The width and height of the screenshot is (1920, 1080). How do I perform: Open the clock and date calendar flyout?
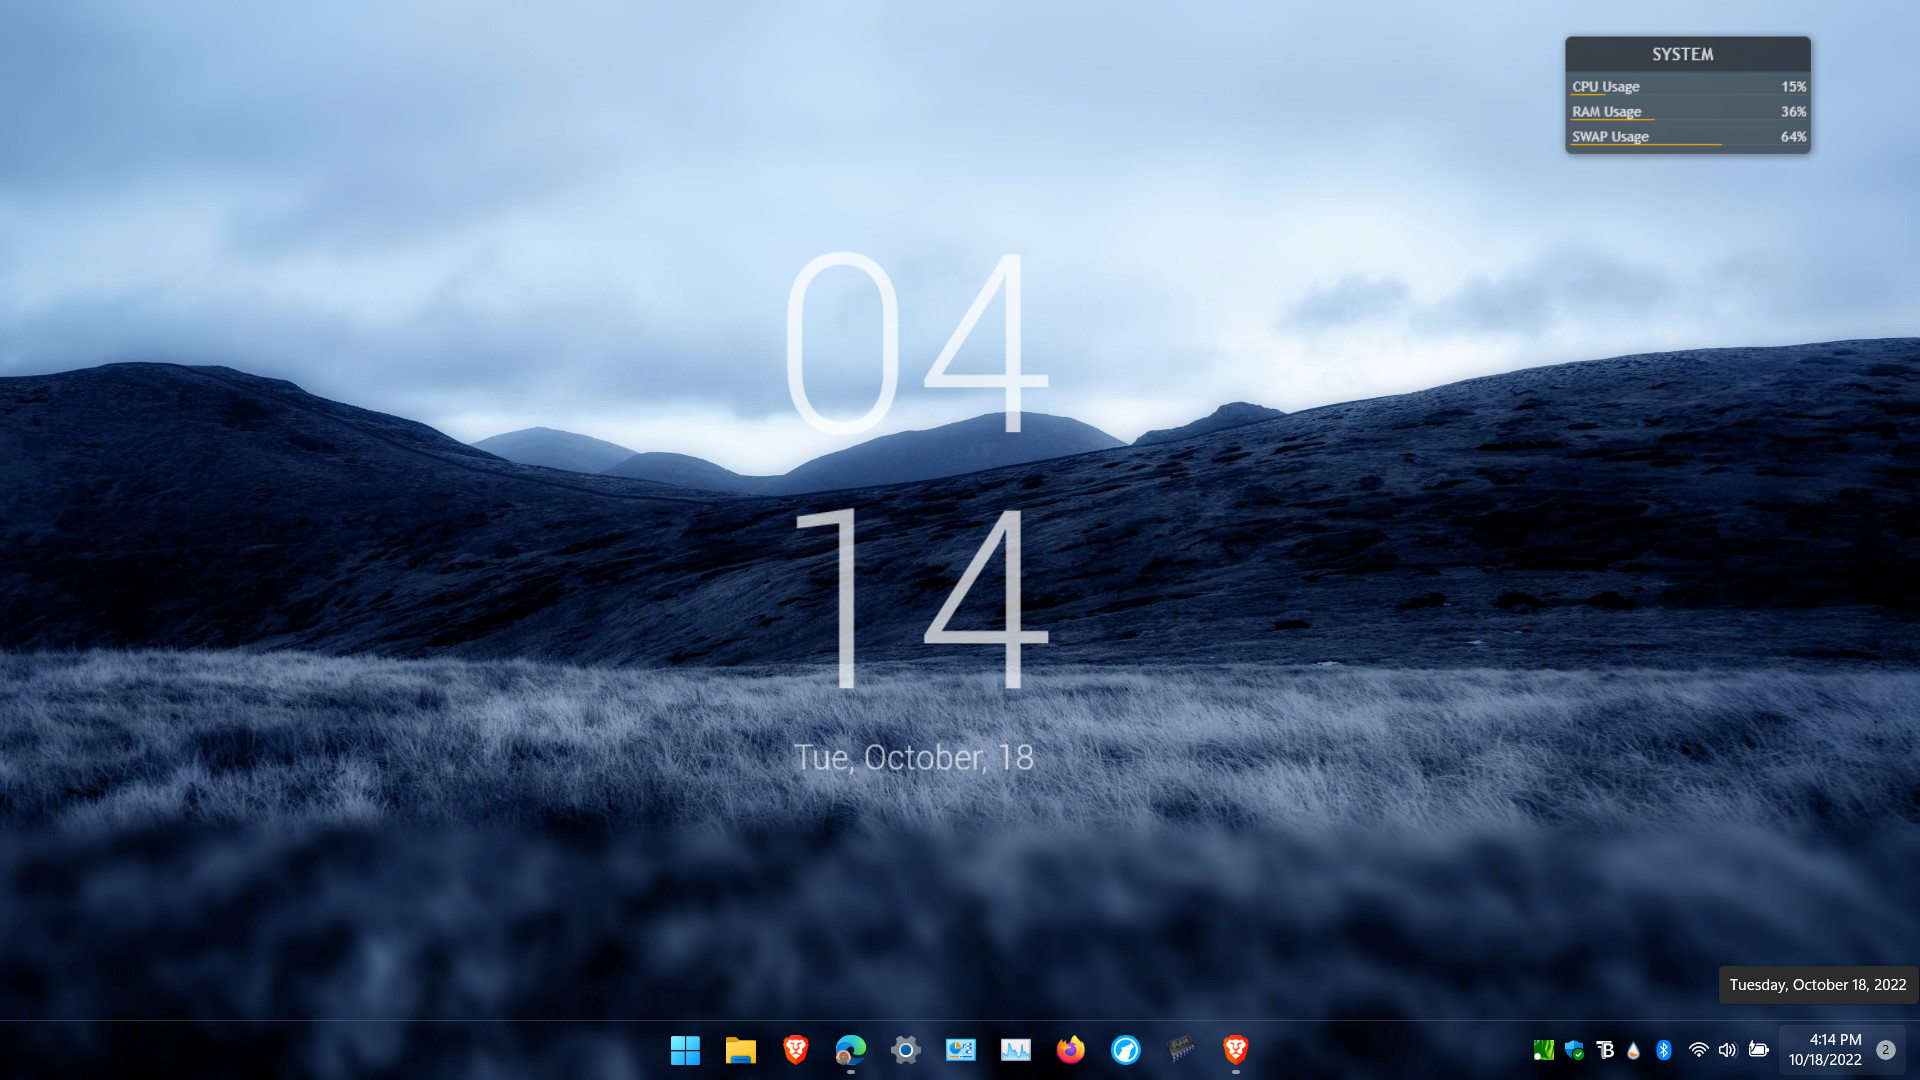[x=1825, y=1050]
